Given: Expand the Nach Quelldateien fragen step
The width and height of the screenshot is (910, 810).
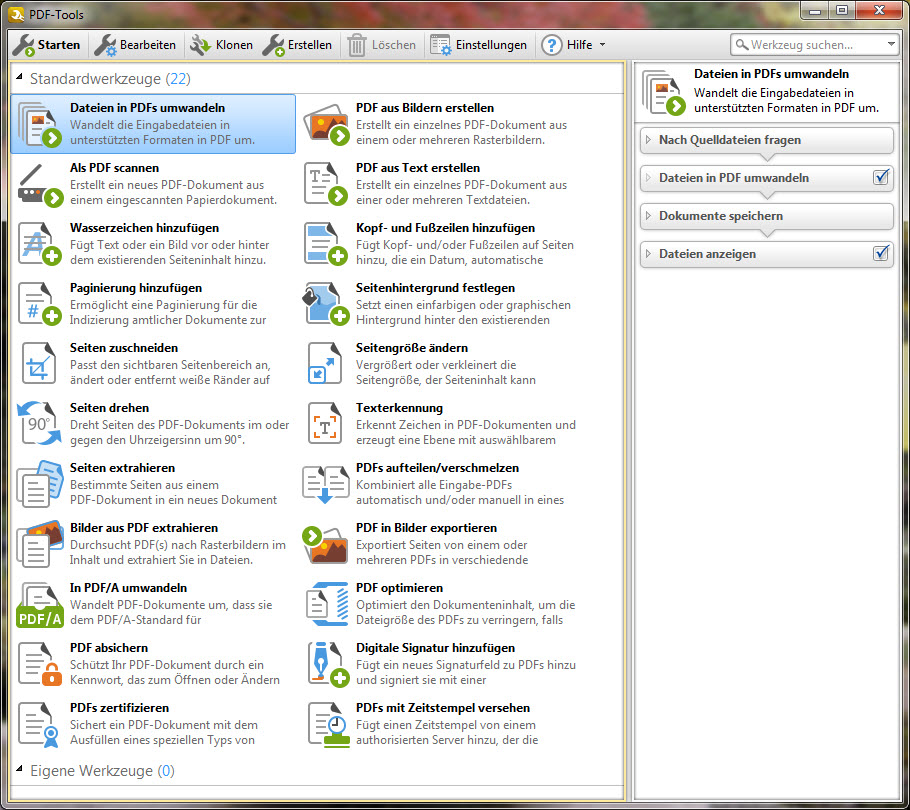Looking at the screenshot, I should (x=649, y=140).
